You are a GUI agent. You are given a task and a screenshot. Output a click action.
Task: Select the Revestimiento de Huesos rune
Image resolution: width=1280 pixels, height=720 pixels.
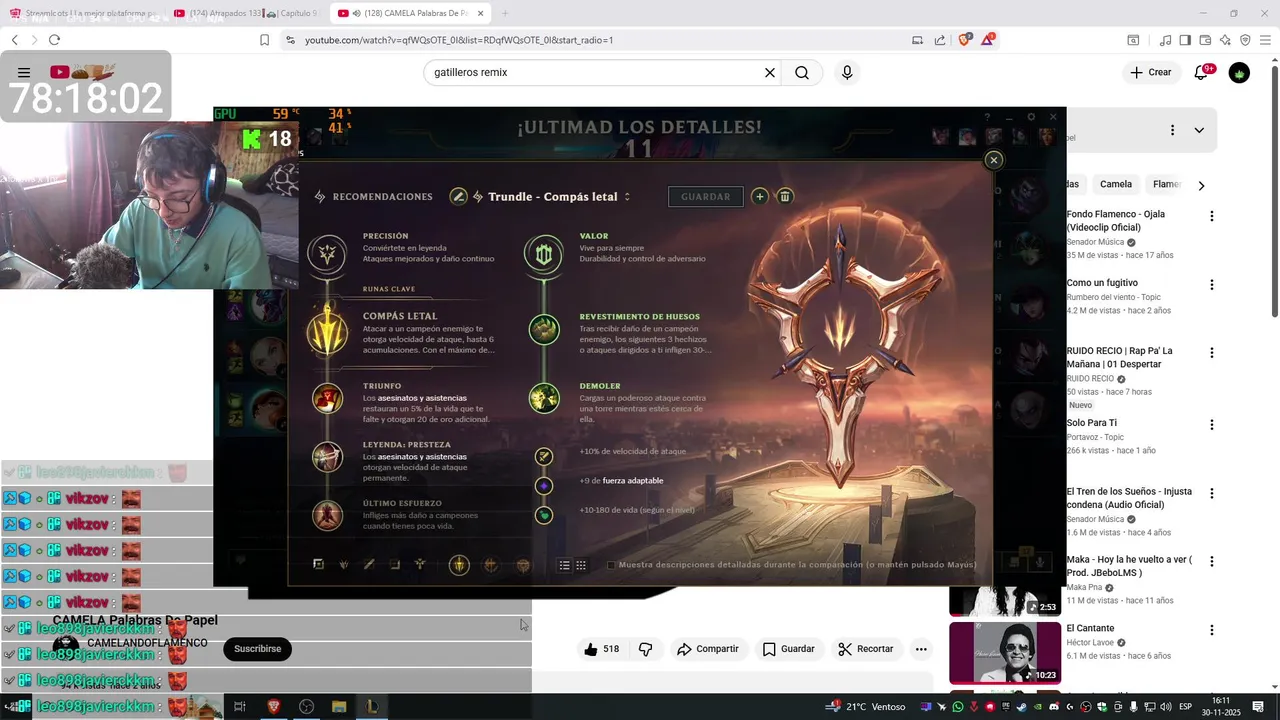click(544, 329)
